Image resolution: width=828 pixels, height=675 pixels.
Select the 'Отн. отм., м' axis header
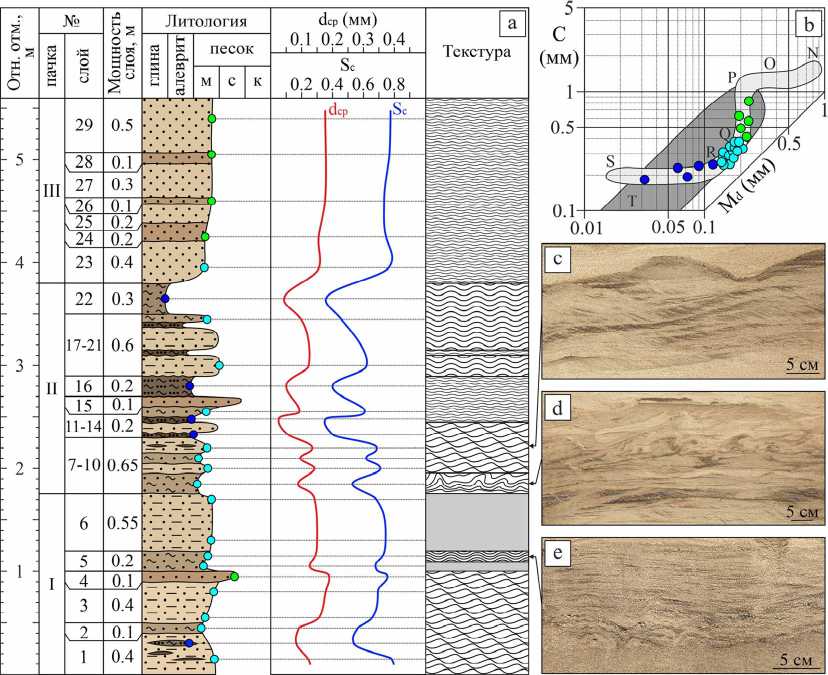(x=20, y=51)
